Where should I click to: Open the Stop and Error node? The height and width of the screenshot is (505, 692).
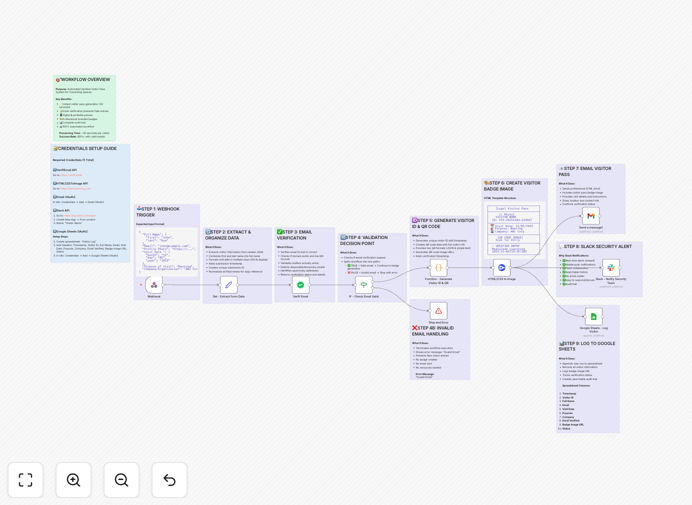pyautogui.click(x=439, y=311)
